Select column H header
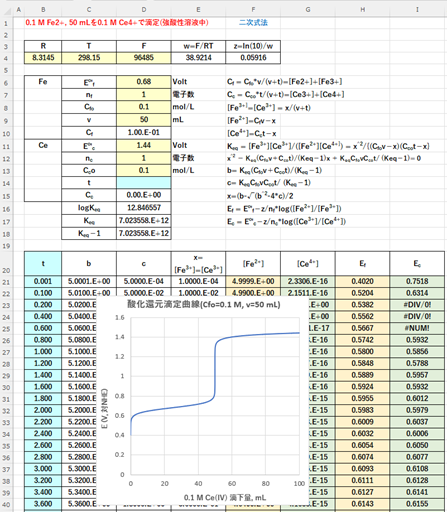The height and width of the screenshot is (512, 447). [x=362, y=10]
